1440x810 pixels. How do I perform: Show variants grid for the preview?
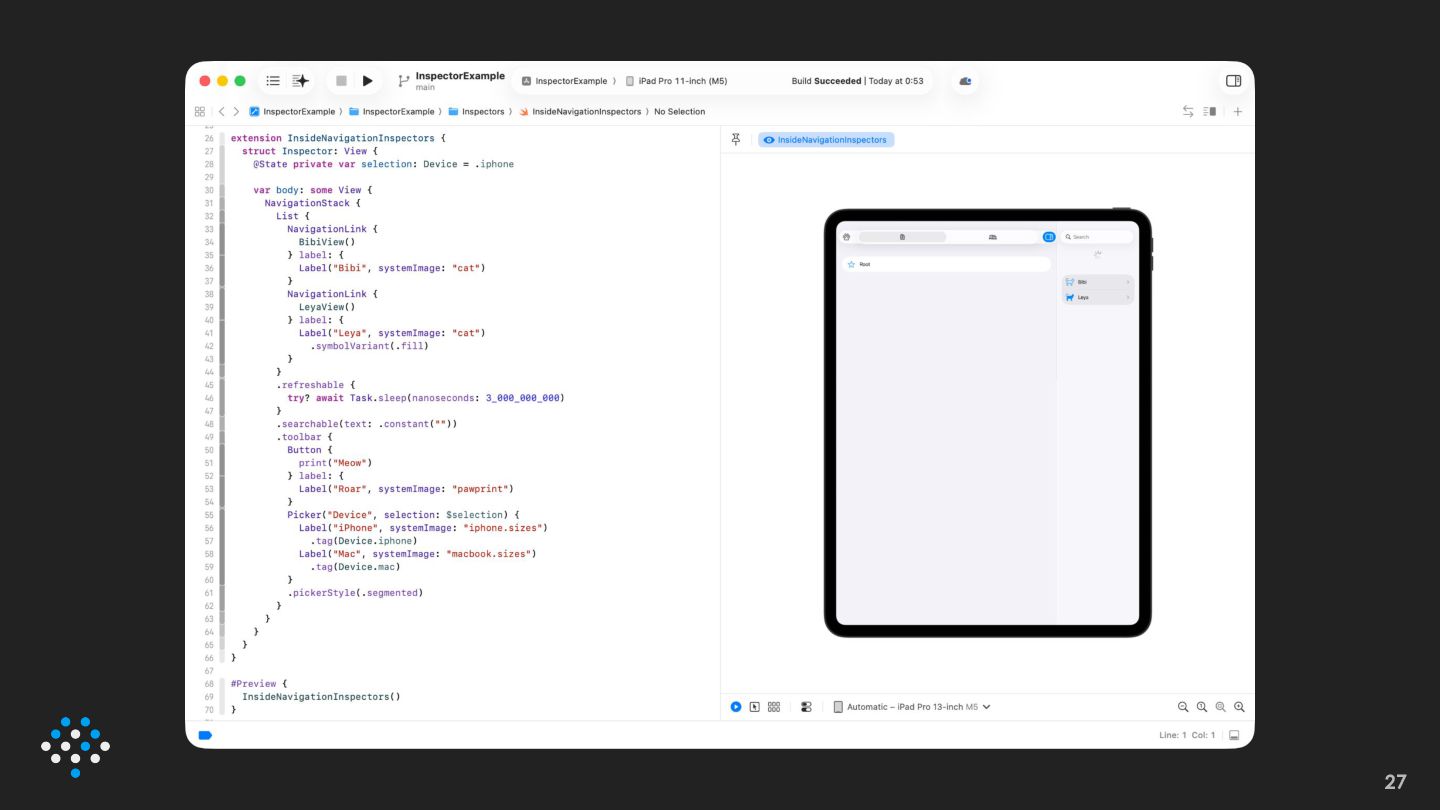click(774, 707)
